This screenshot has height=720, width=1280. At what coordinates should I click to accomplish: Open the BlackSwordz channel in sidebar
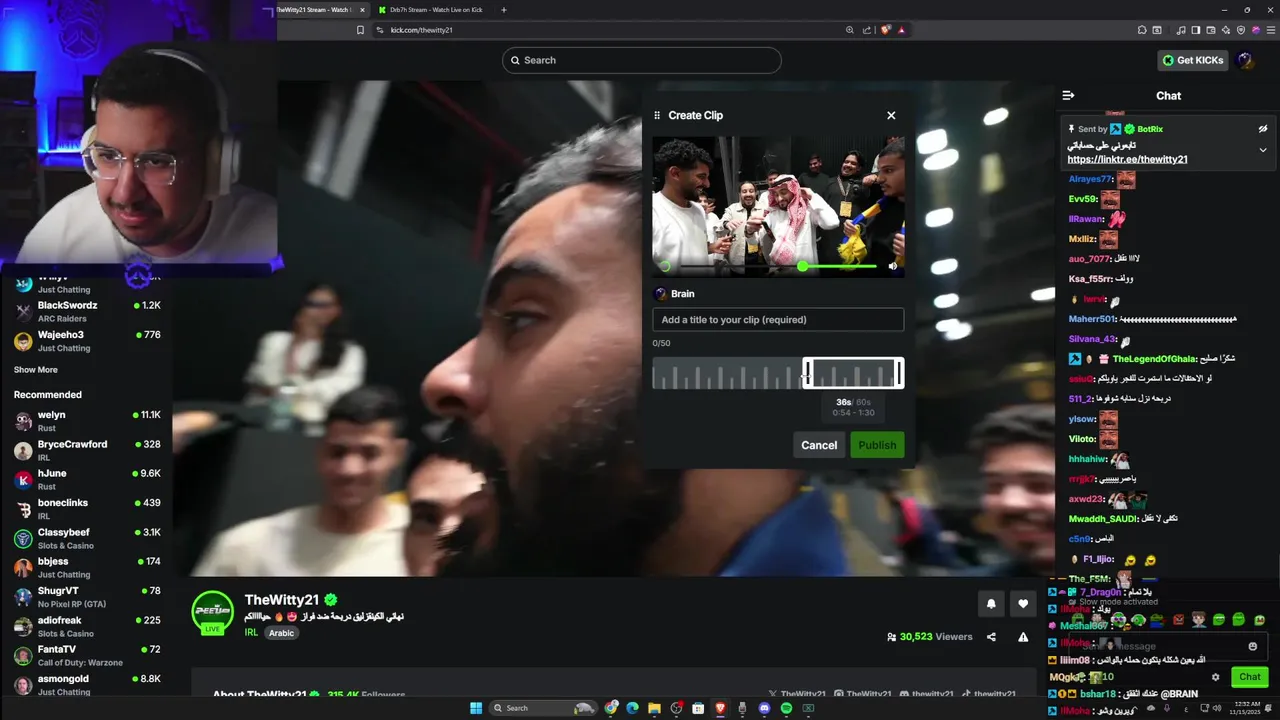[87, 311]
